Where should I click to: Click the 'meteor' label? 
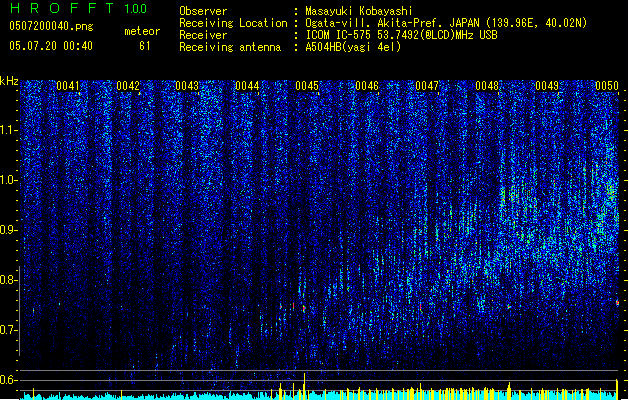tap(142, 31)
